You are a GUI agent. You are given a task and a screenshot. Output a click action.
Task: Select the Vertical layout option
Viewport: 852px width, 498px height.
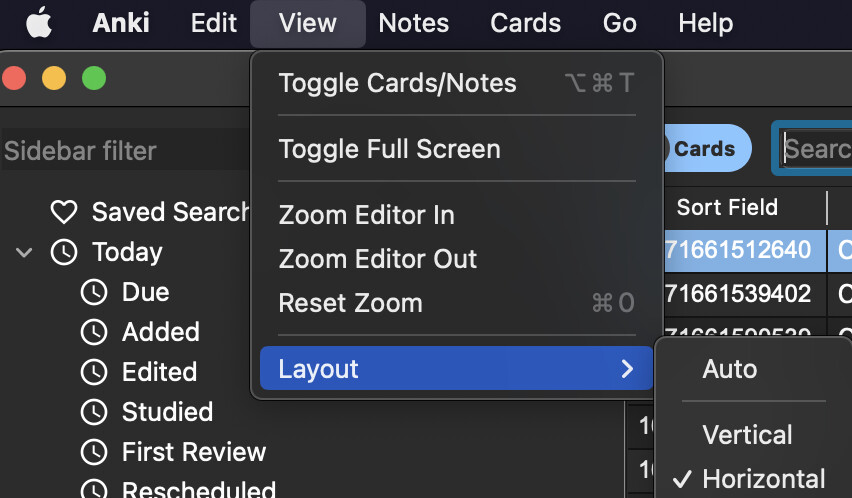click(747, 435)
